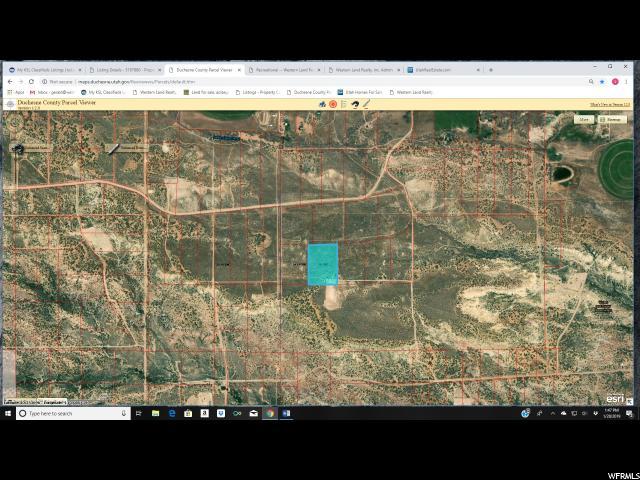Click the zoom magnifier icon in address bar
640x480 pixels.
(591, 82)
